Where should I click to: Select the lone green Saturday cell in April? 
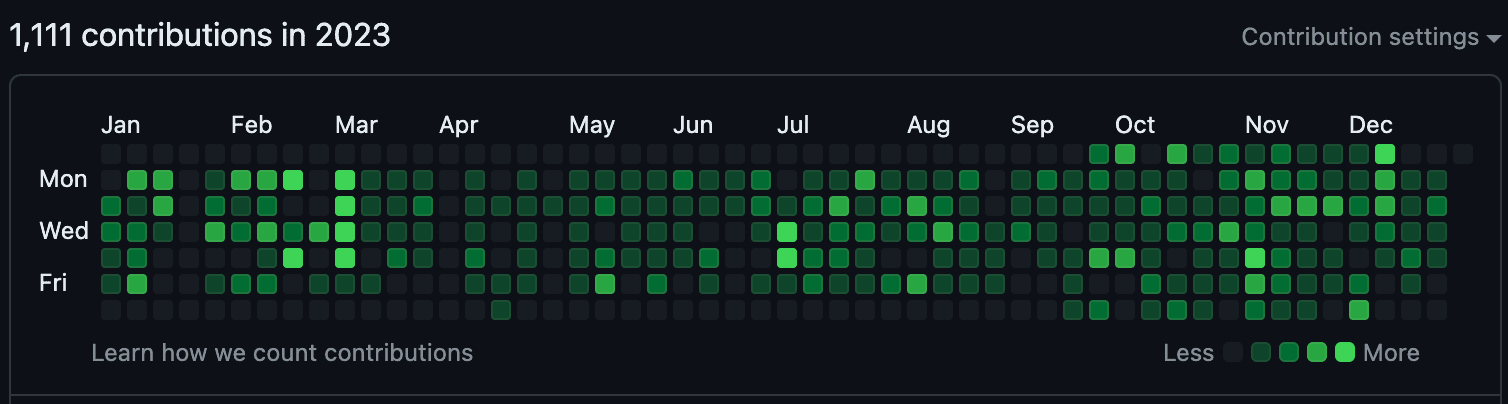(501, 310)
